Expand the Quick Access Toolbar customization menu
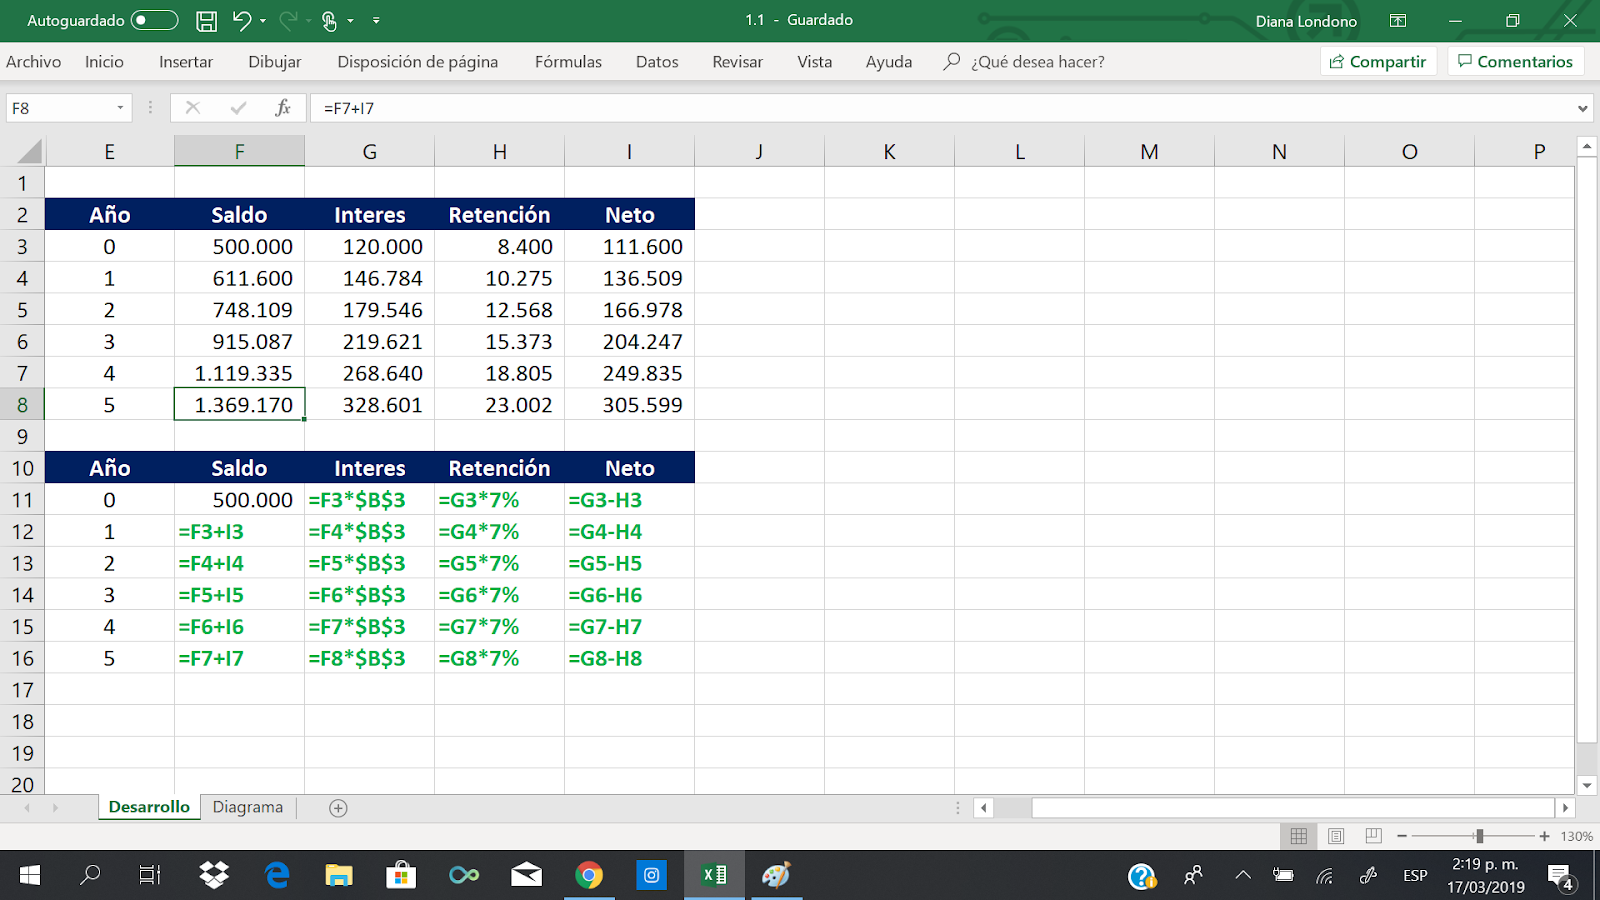The image size is (1600, 900). 376,20
